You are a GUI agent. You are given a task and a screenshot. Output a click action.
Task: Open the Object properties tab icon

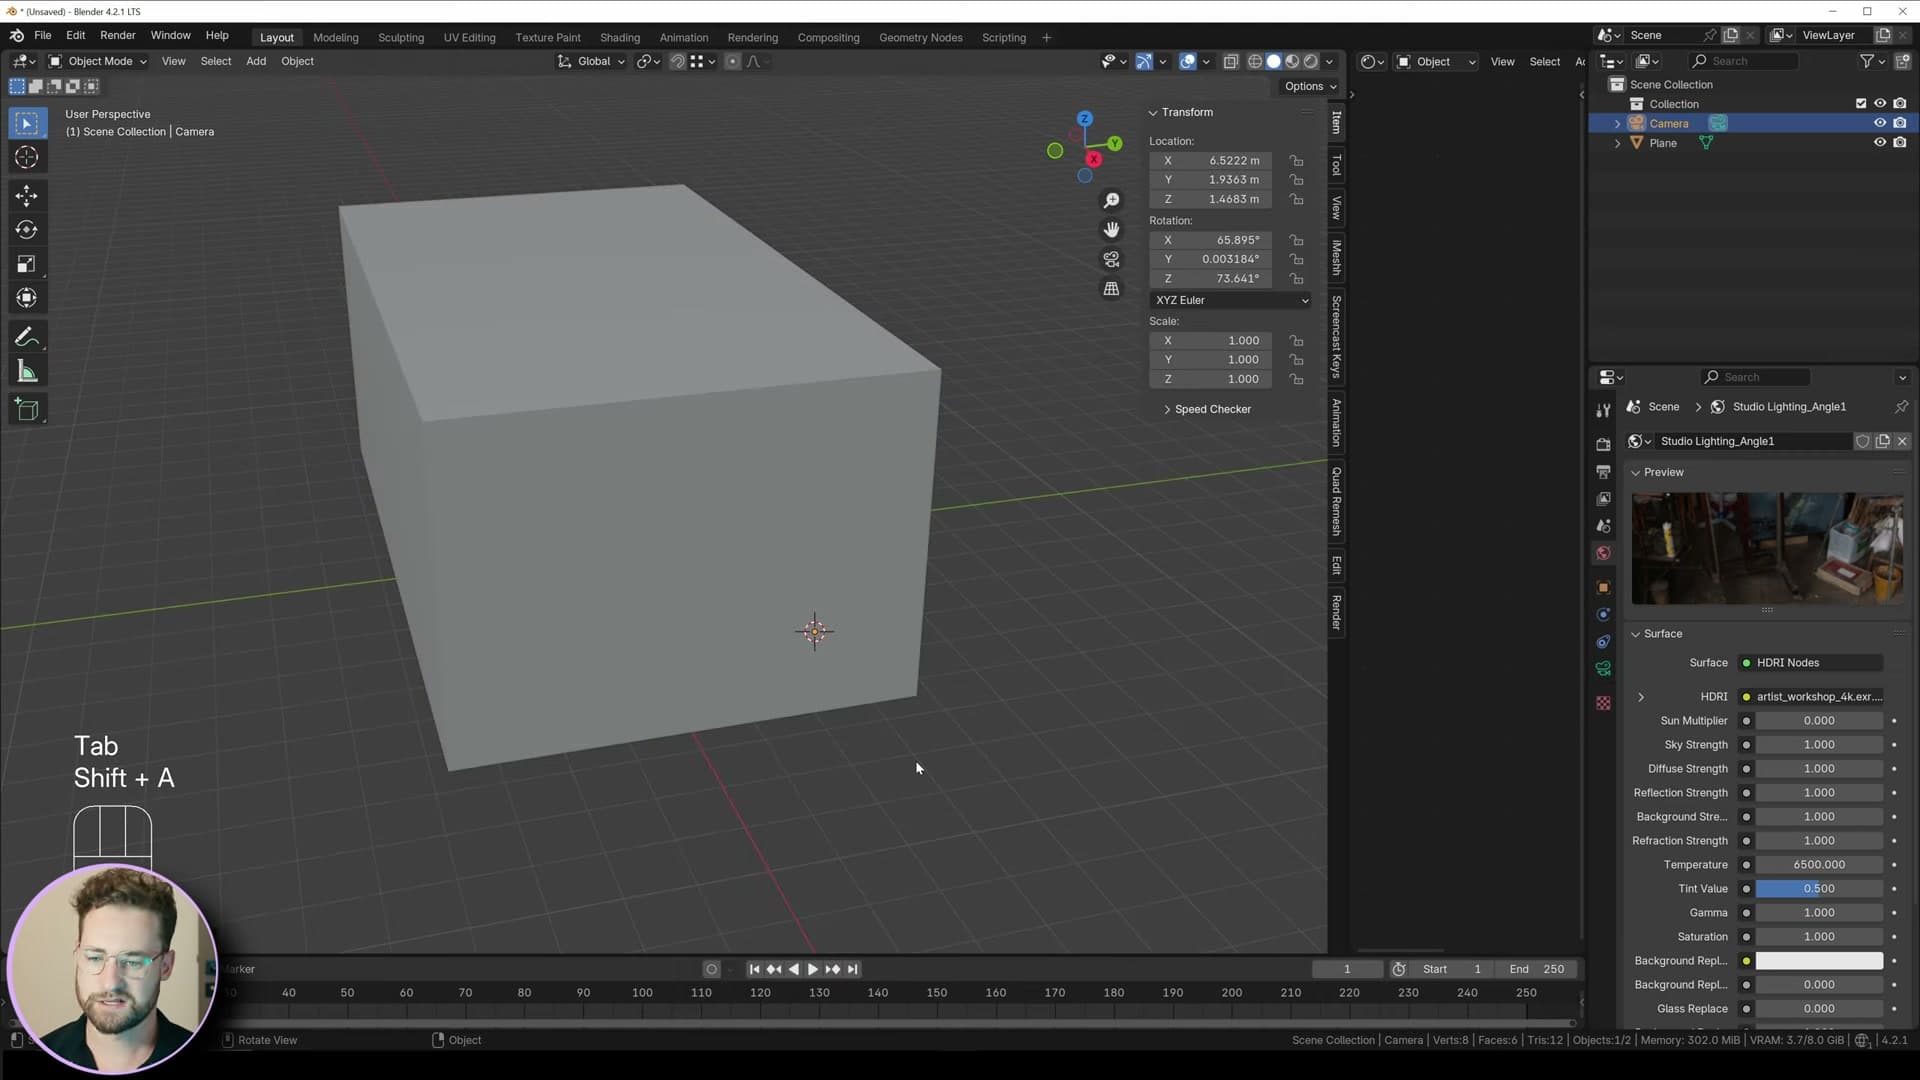pyautogui.click(x=1603, y=588)
